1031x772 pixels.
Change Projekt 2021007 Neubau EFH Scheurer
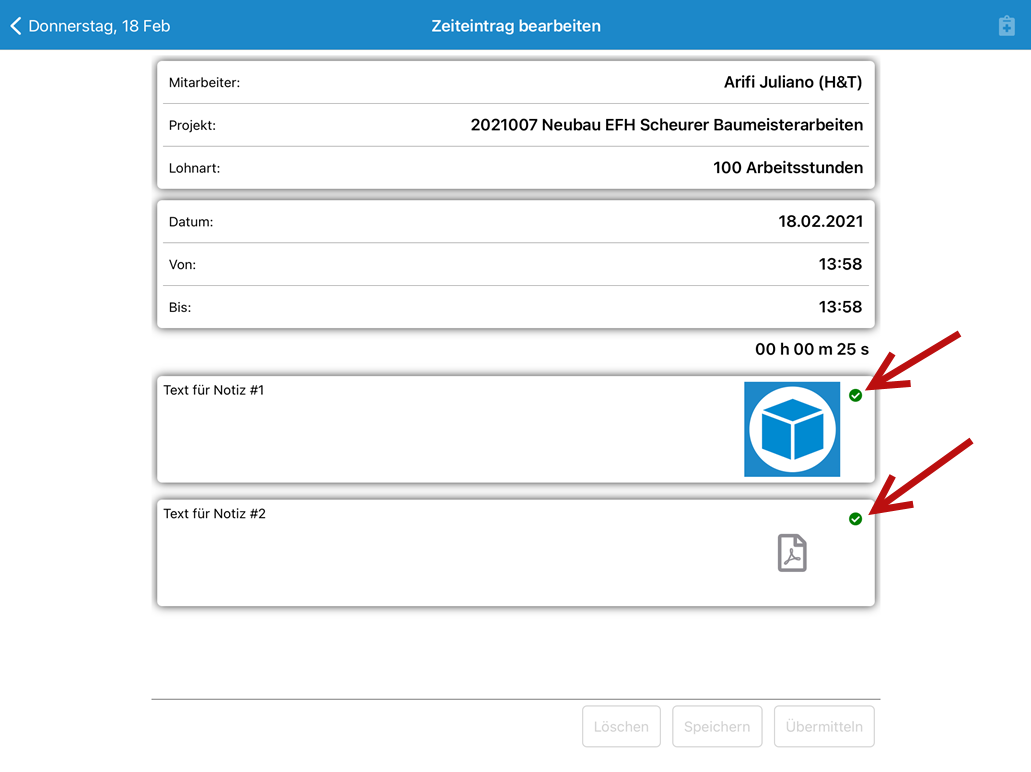516,125
